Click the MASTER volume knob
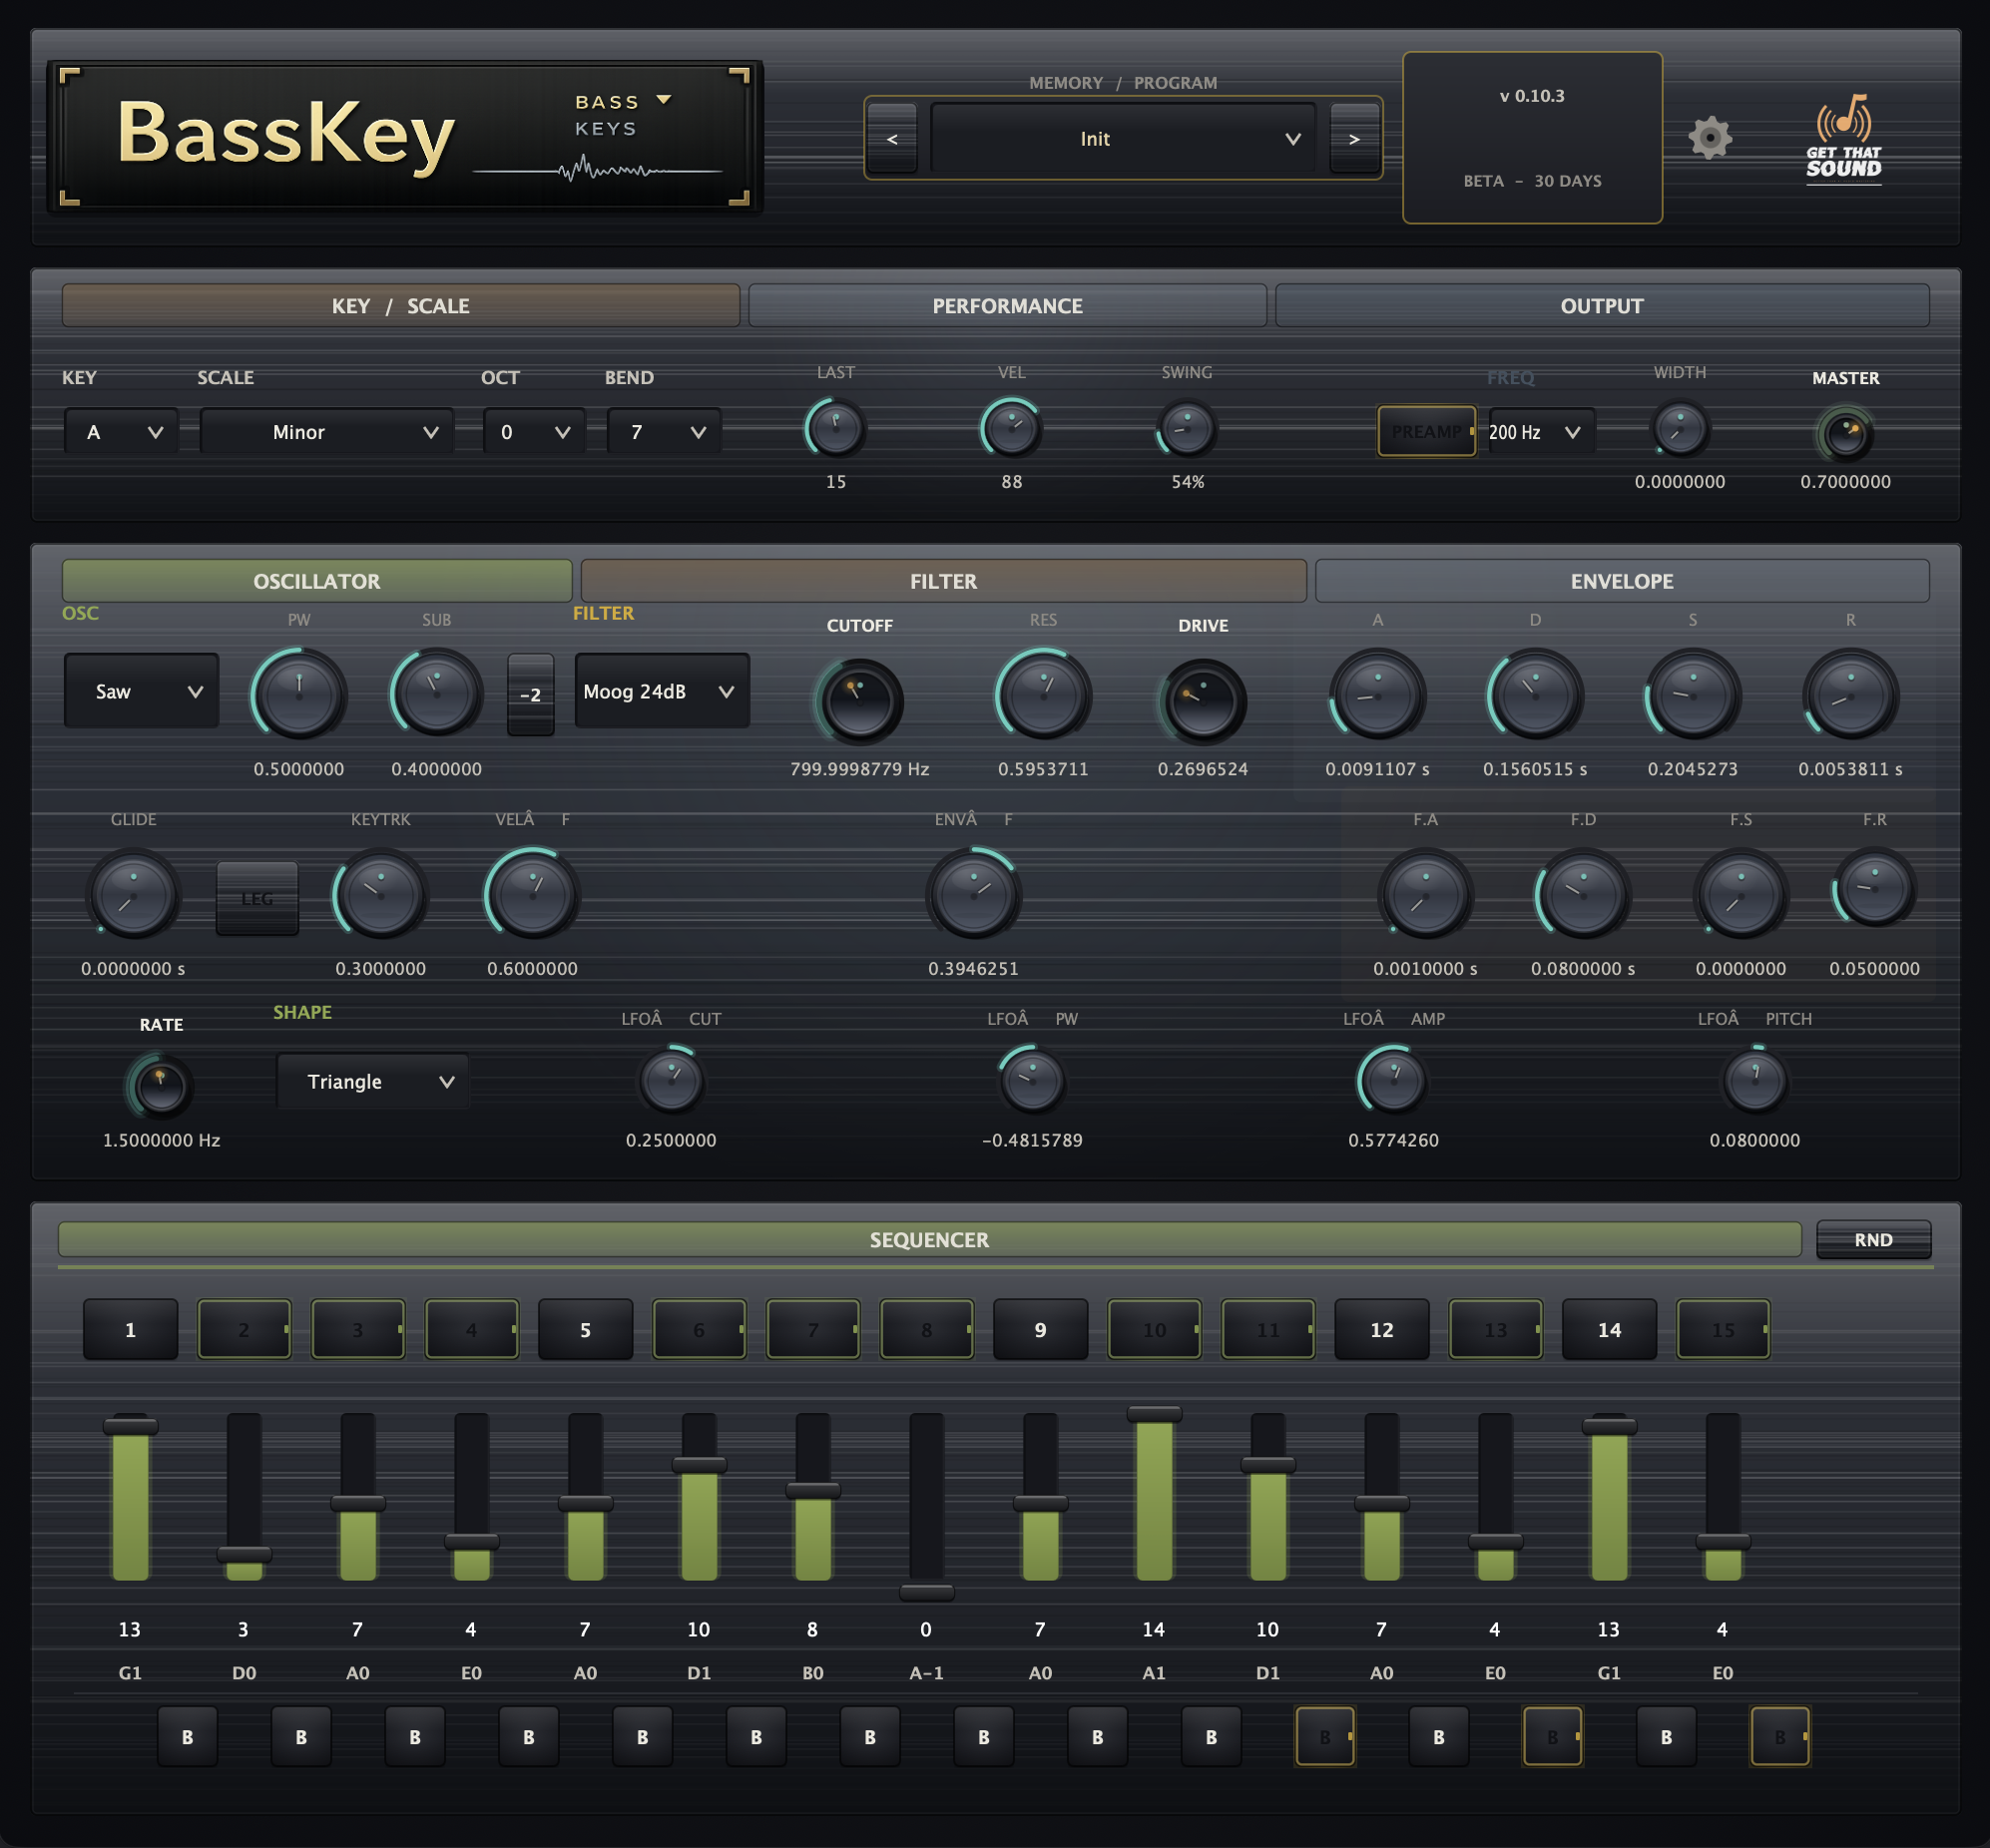 [1845, 434]
